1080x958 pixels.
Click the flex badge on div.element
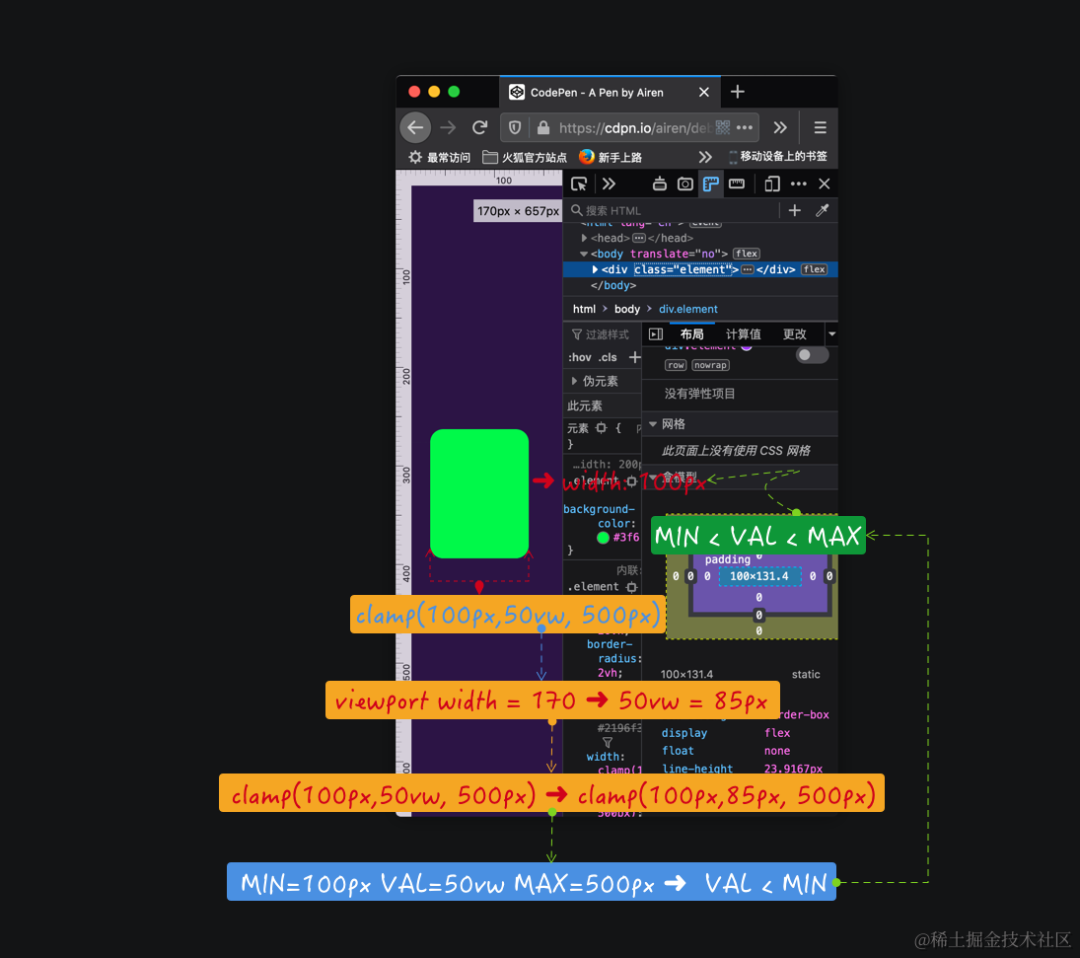click(x=813, y=269)
